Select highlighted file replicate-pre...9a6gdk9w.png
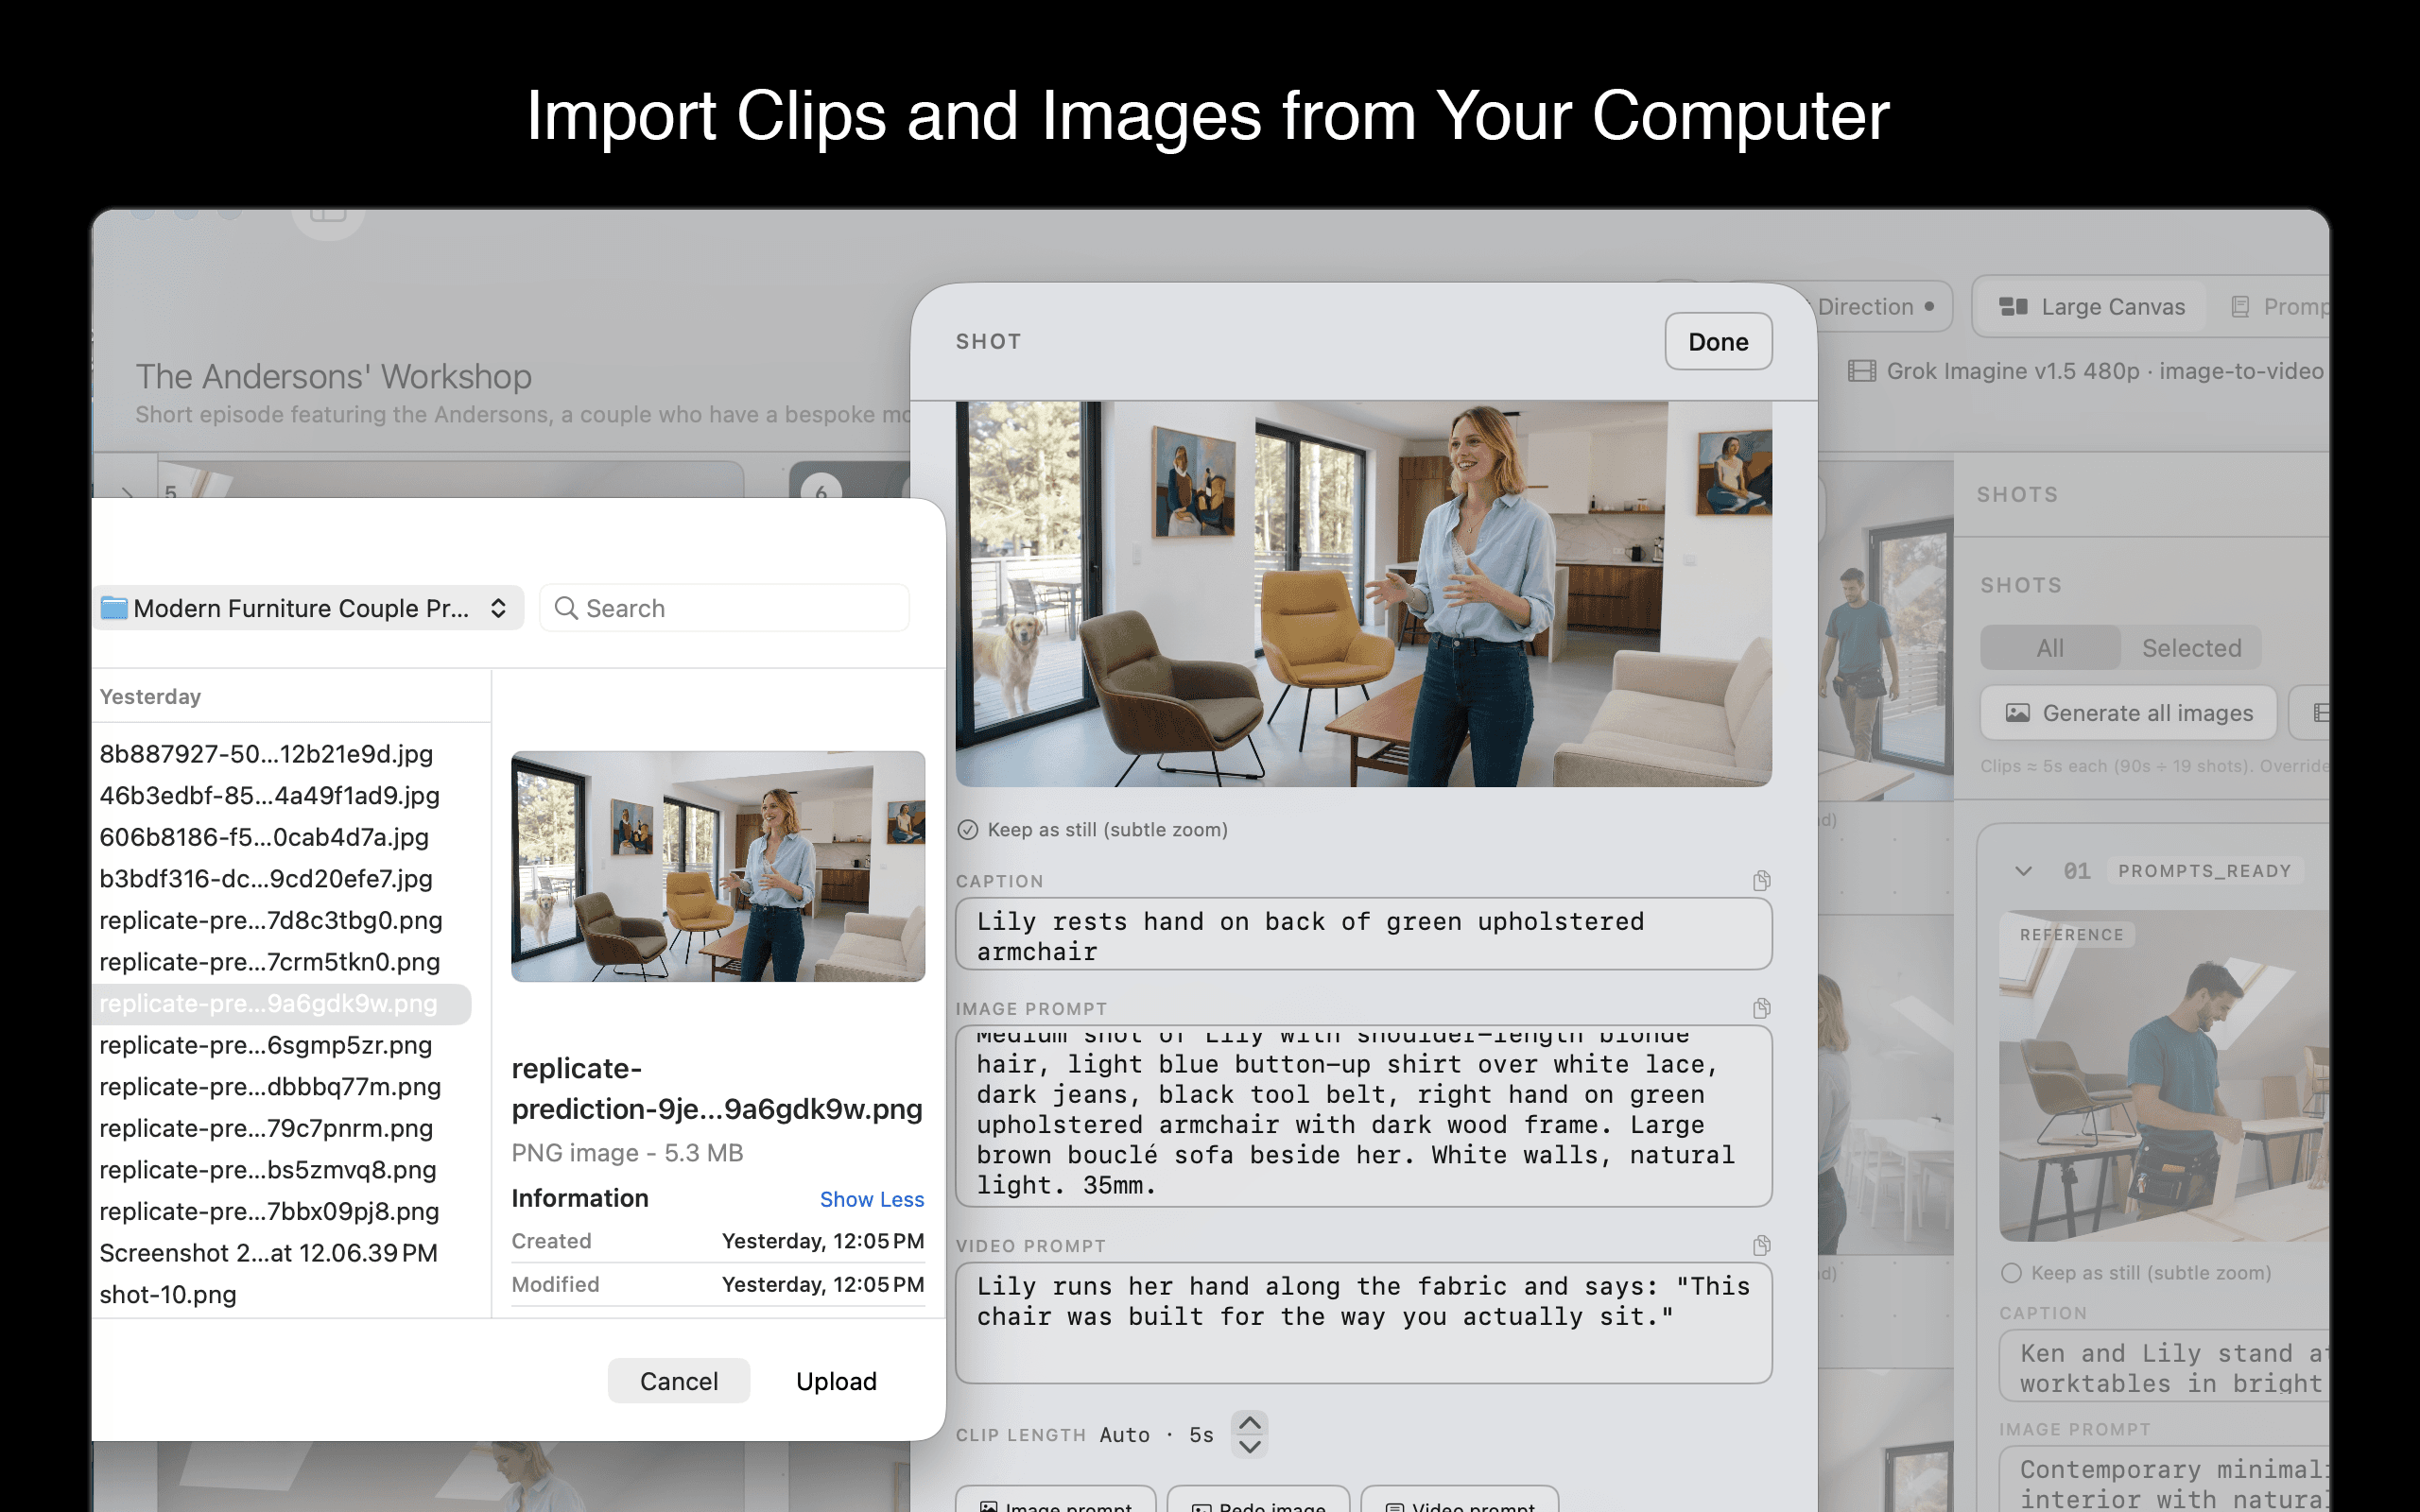 click(280, 1004)
